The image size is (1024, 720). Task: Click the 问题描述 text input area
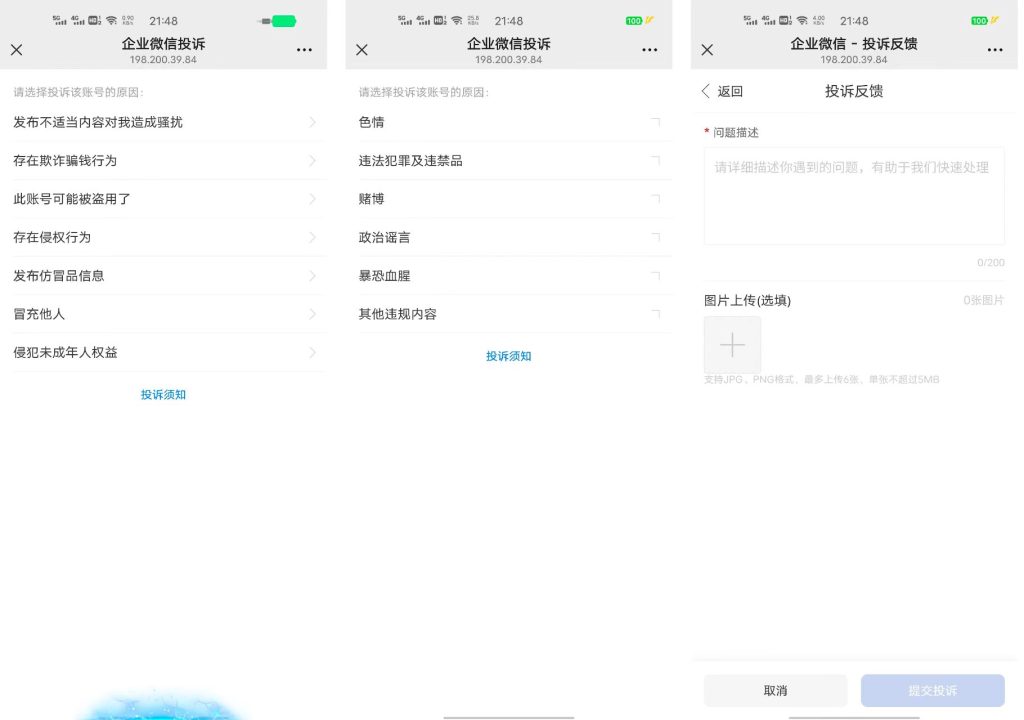point(853,195)
